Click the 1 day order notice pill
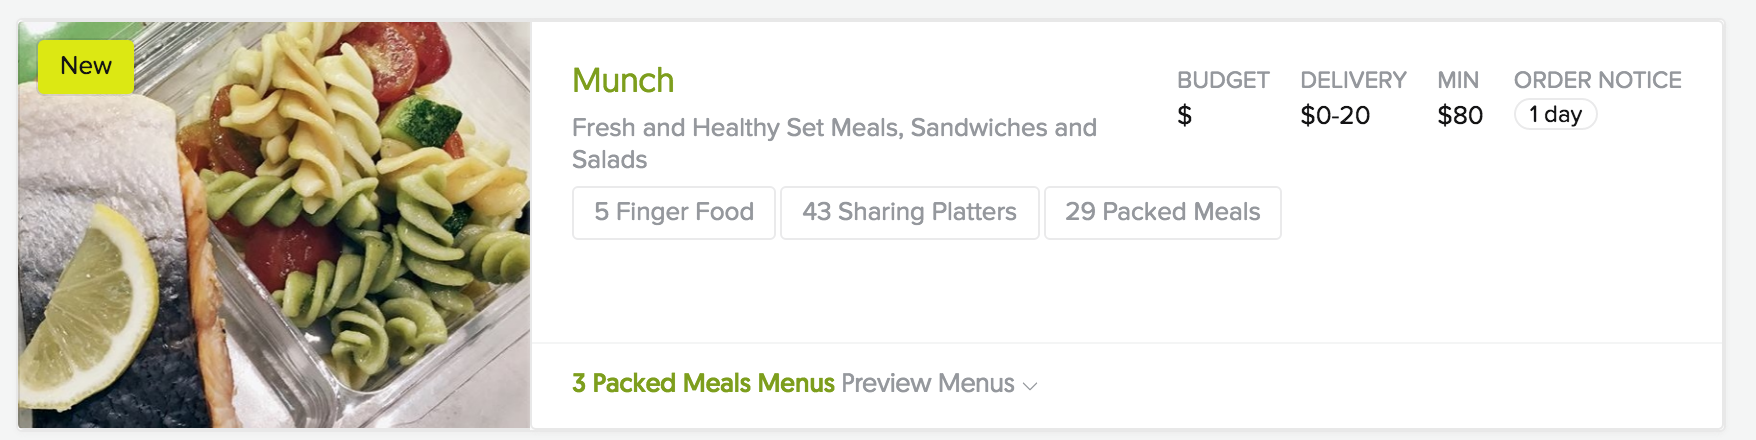The height and width of the screenshot is (440, 1756). click(x=1555, y=115)
